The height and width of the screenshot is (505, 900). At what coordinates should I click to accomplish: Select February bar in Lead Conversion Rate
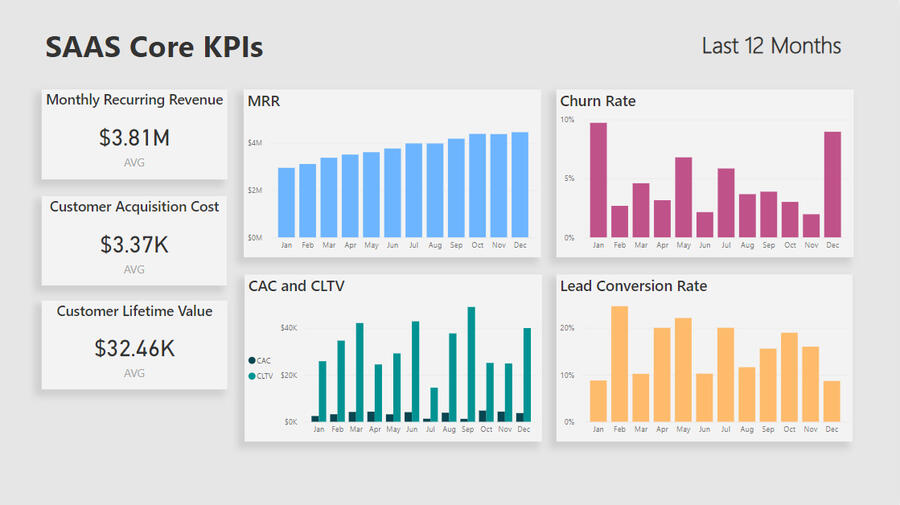(619, 364)
